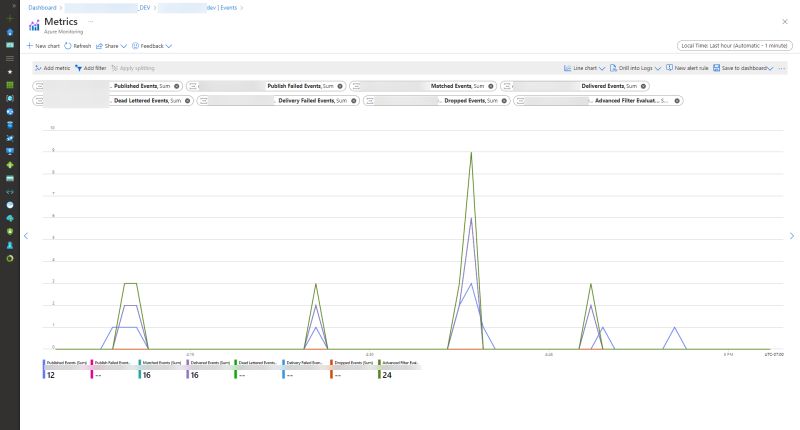Add a new chart
Screen dimensions: 800x430
click(43, 46)
